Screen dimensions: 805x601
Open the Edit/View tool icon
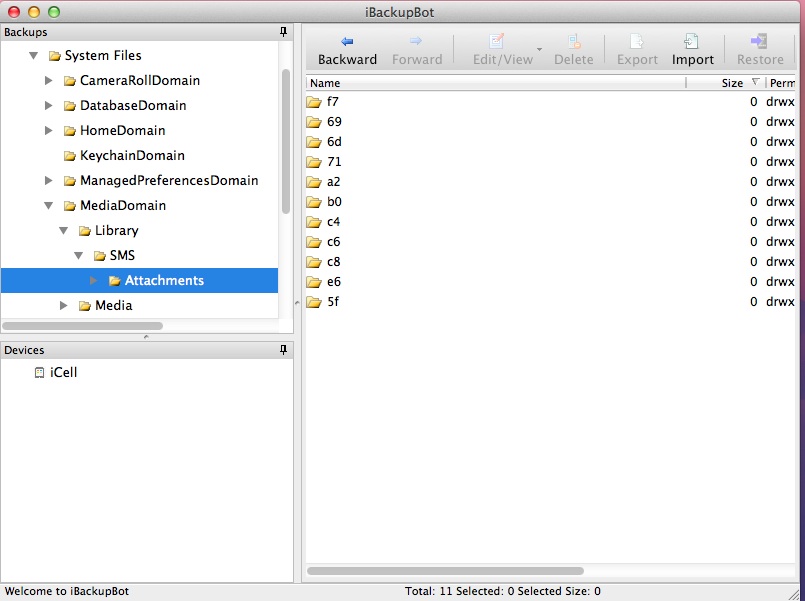pos(496,41)
